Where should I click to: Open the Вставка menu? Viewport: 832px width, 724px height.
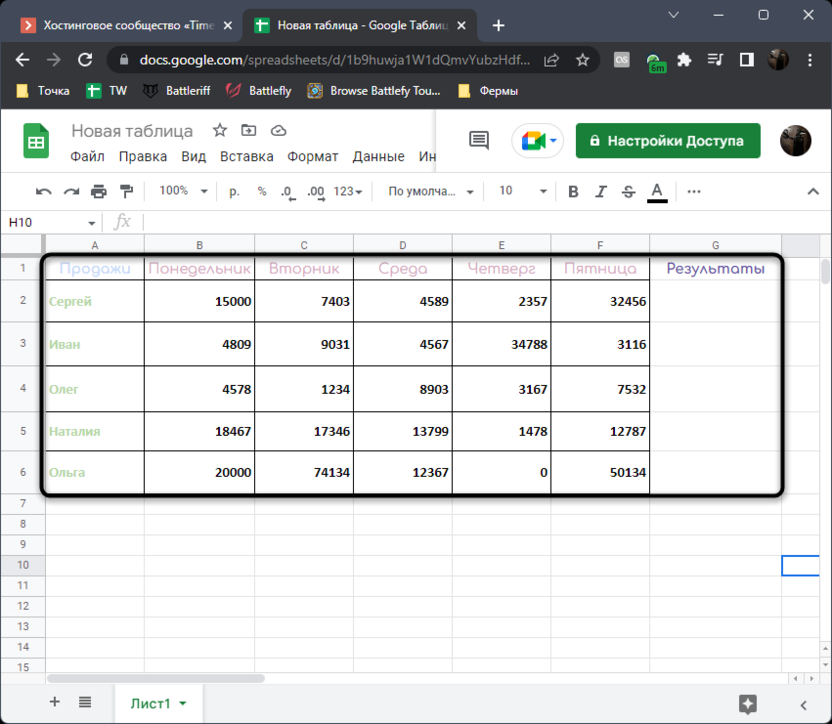point(246,156)
